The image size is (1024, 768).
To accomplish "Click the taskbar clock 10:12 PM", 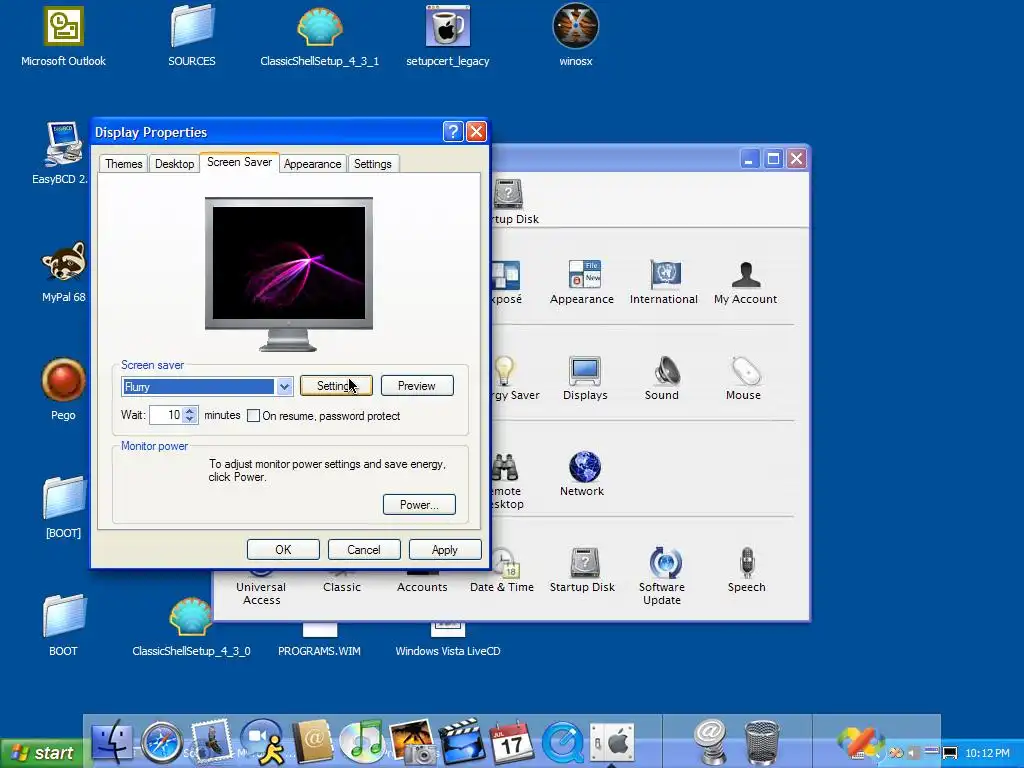I will pos(987,753).
